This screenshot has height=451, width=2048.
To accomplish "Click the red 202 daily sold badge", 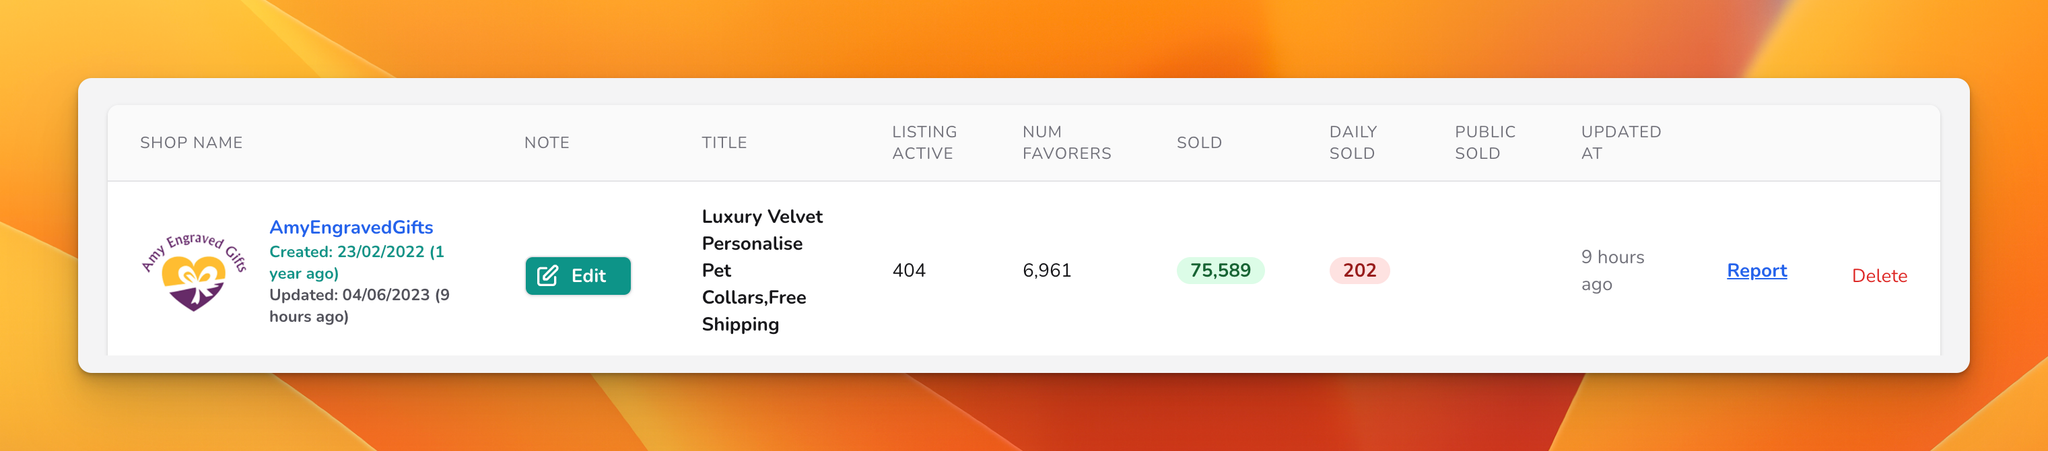I will [x=1359, y=270].
